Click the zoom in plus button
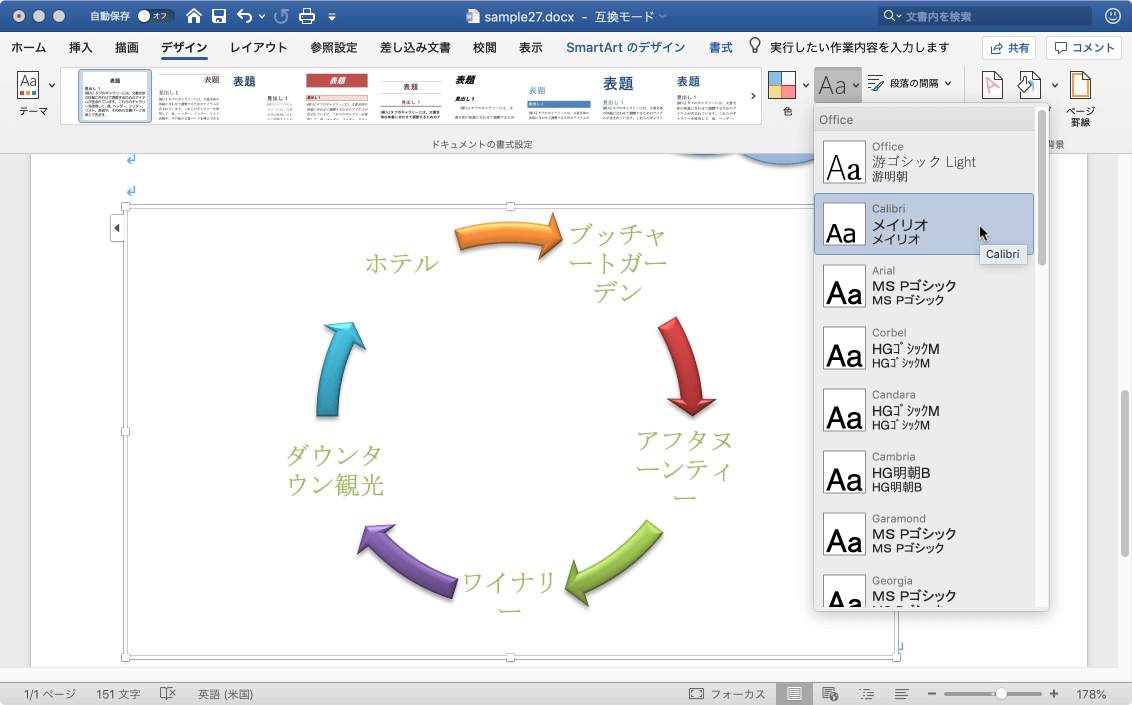The height and width of the screenshot is (705, 1132). click(x=1054, y=693)
